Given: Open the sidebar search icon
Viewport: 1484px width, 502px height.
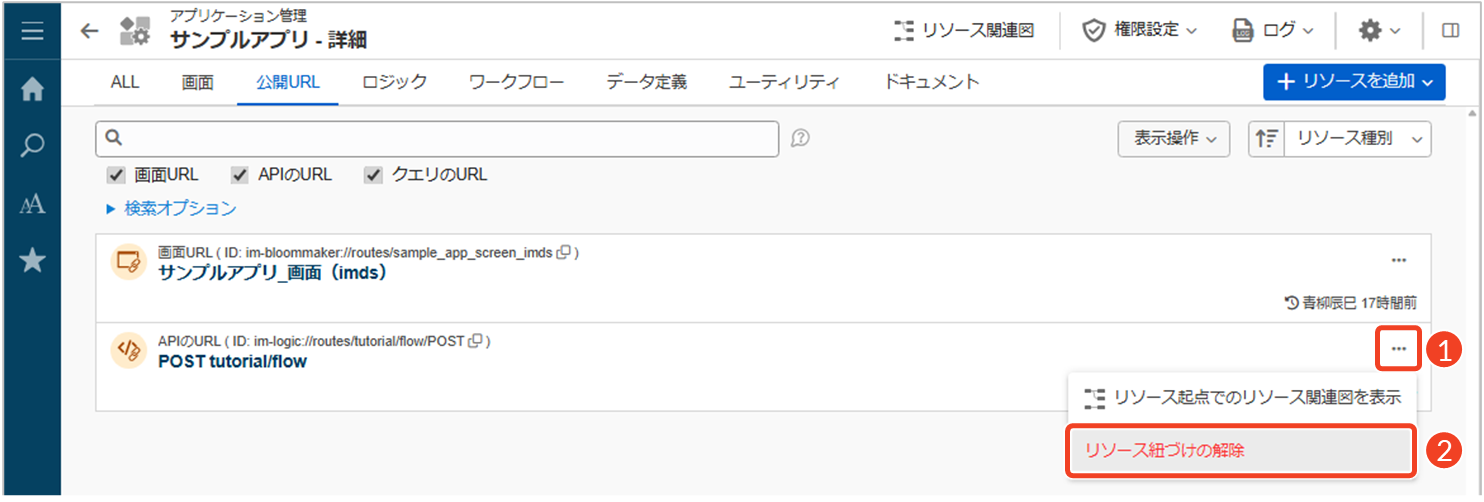Looking at the screenshot, I should (32, 147).
